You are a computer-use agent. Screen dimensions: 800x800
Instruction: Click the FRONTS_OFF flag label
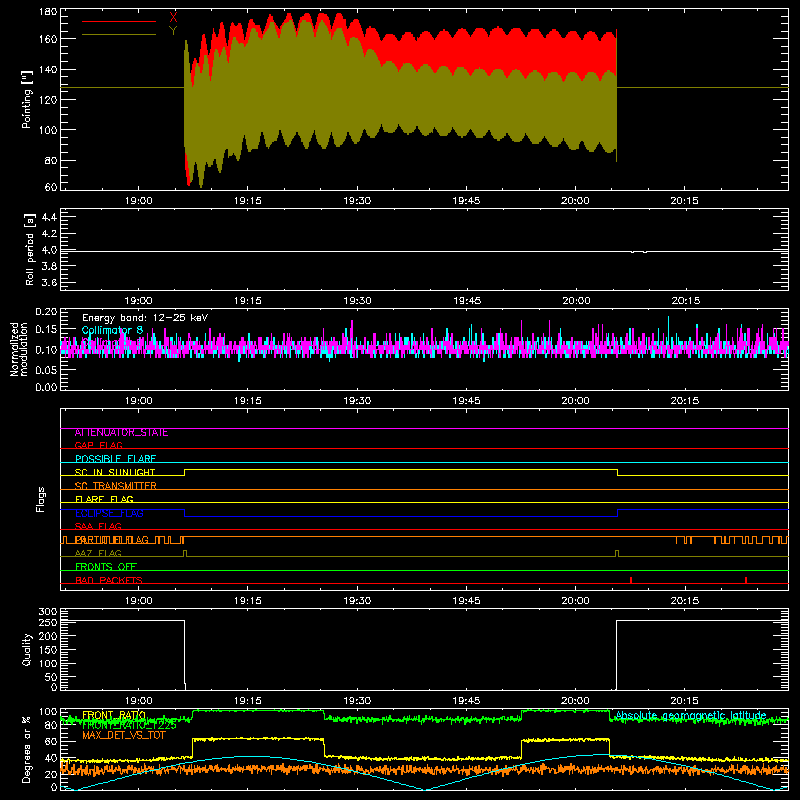pos(106,567)
